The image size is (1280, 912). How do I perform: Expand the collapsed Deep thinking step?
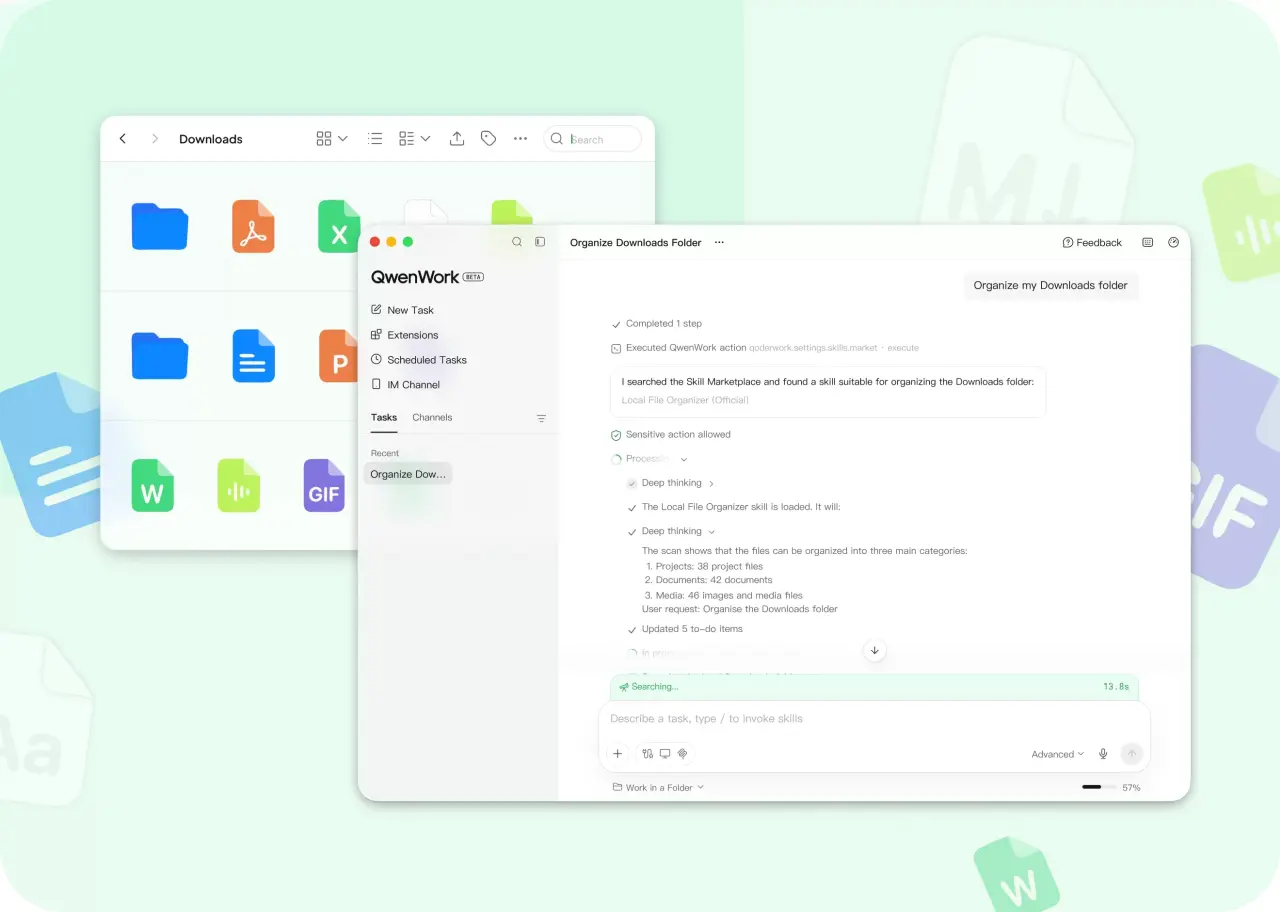coord(671,483)
